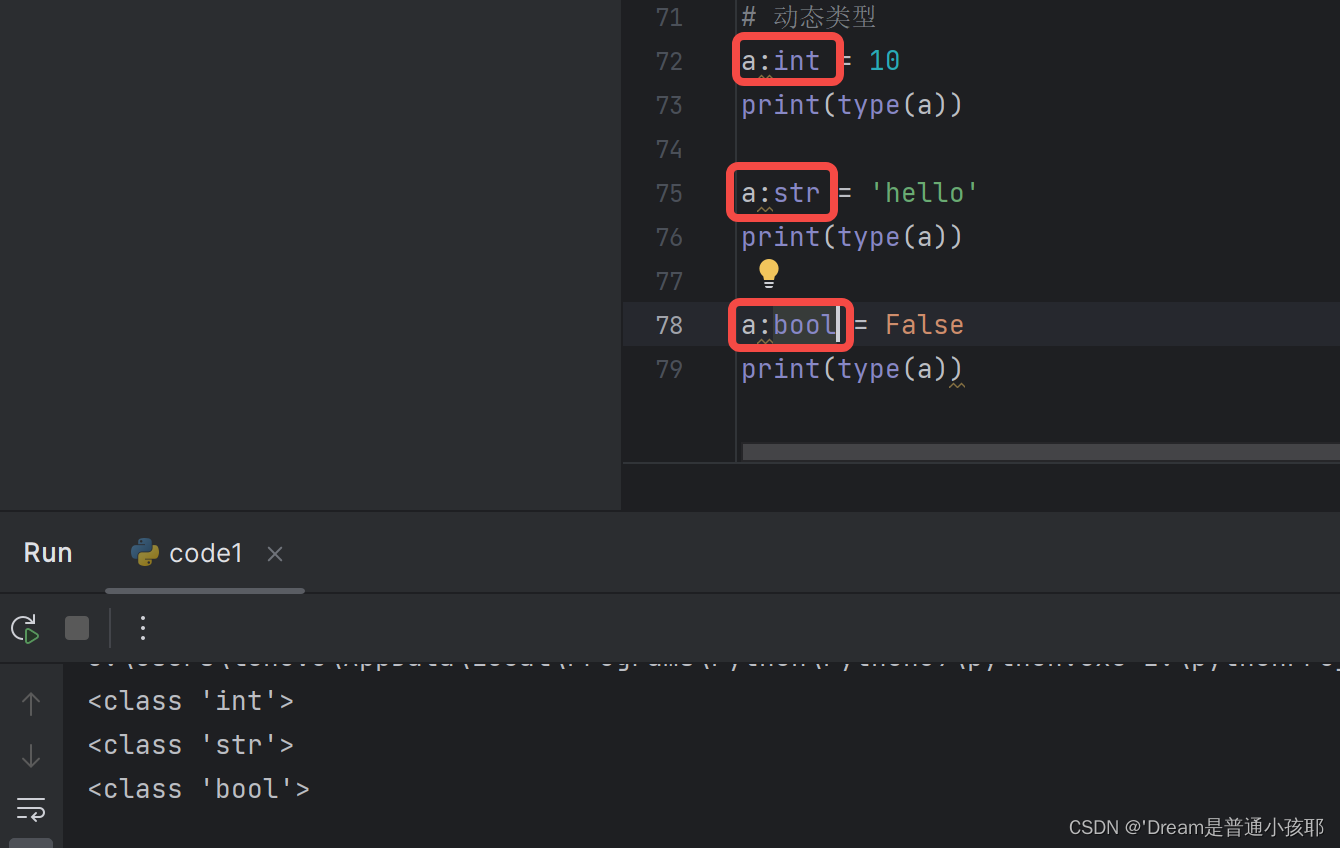The image size is (1340, 848).
Task: Click print(type(a)) on line 73
Action: [852, 105]
